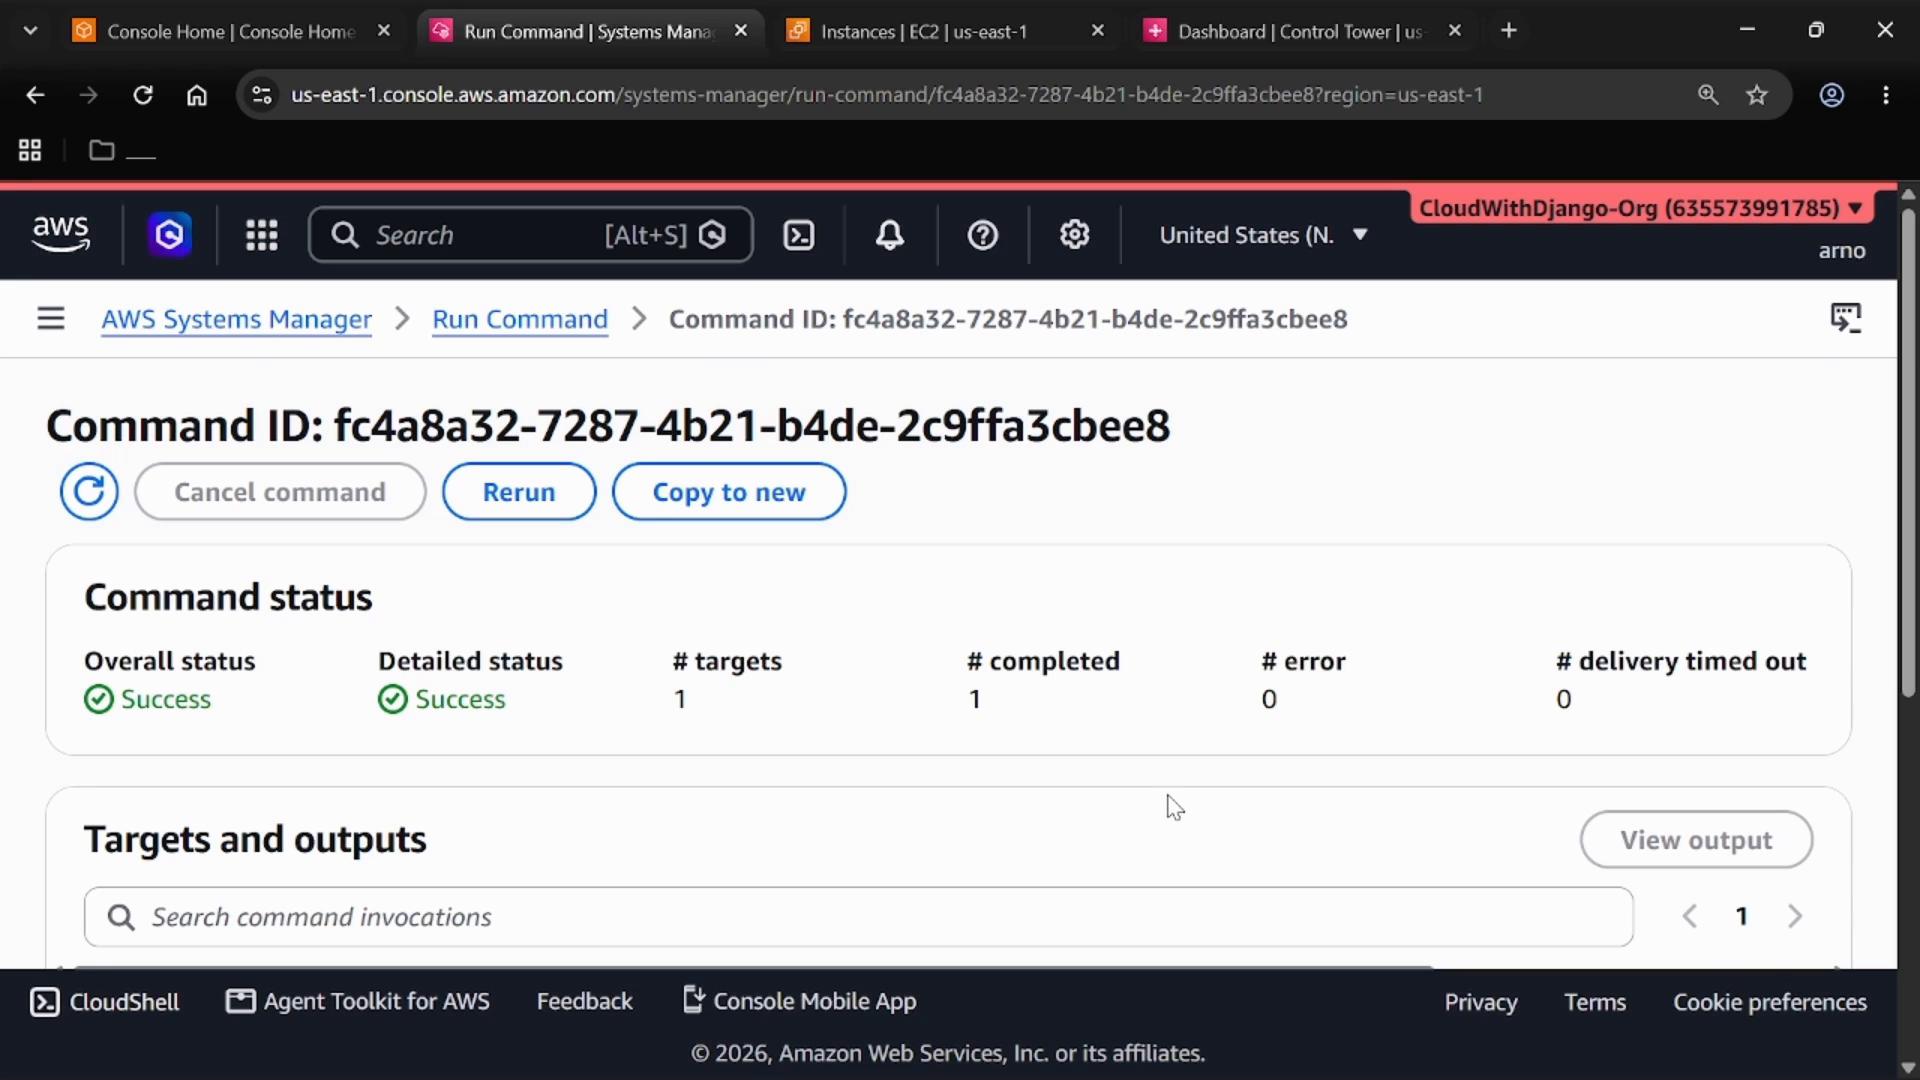This screenshot has width=1920, height=1080.
Task: Click the refresh circle beside Cancel command
Action: click(x=89, y=492)
